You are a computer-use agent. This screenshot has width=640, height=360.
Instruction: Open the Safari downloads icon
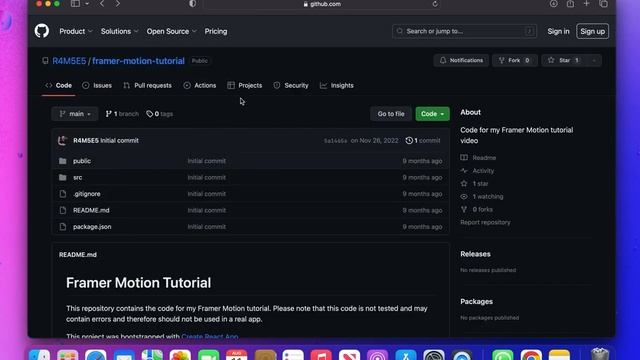pos(553,4)
